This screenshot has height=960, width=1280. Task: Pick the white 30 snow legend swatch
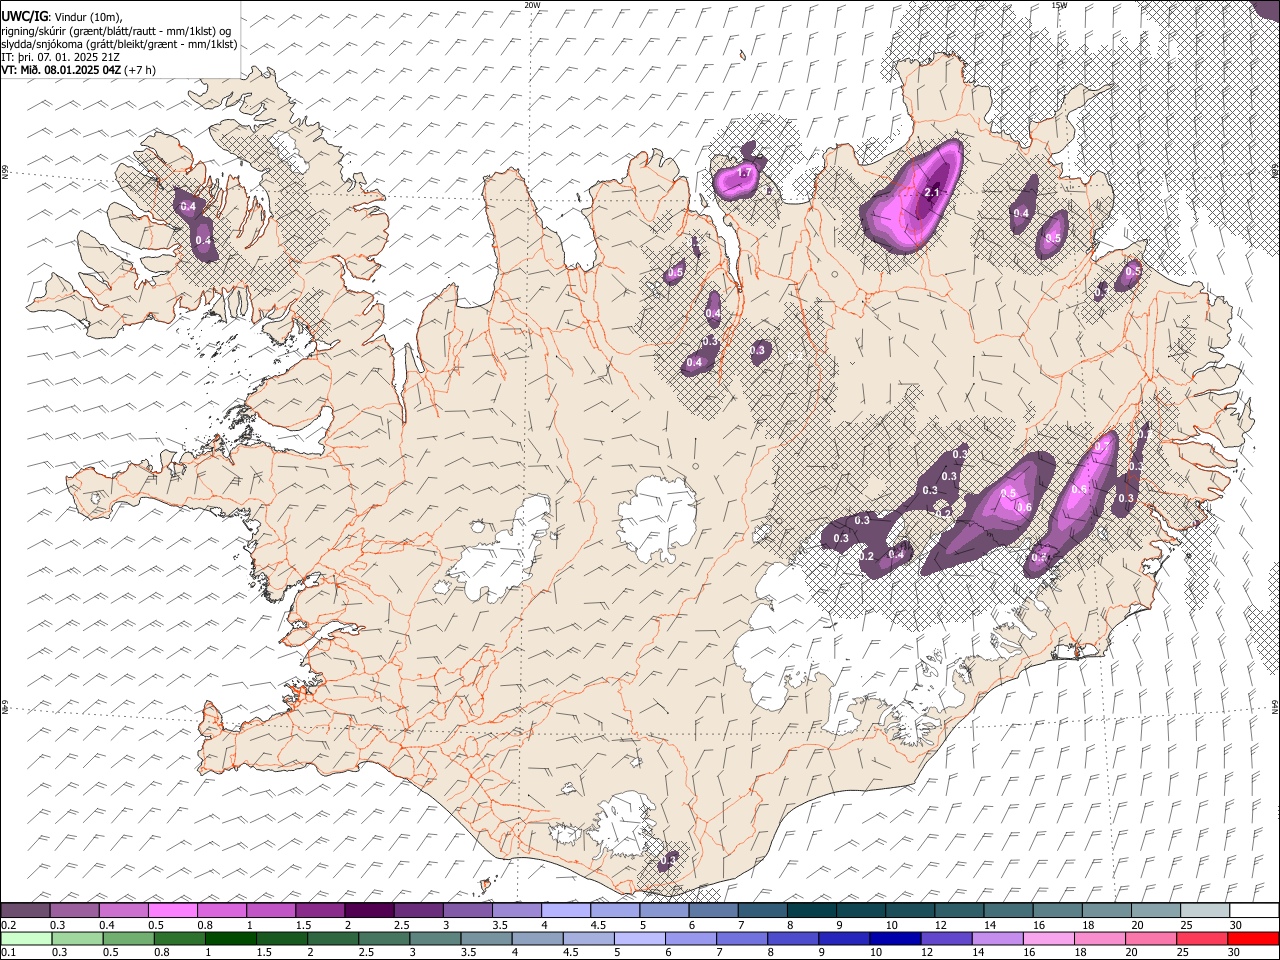click(1254, 910)
